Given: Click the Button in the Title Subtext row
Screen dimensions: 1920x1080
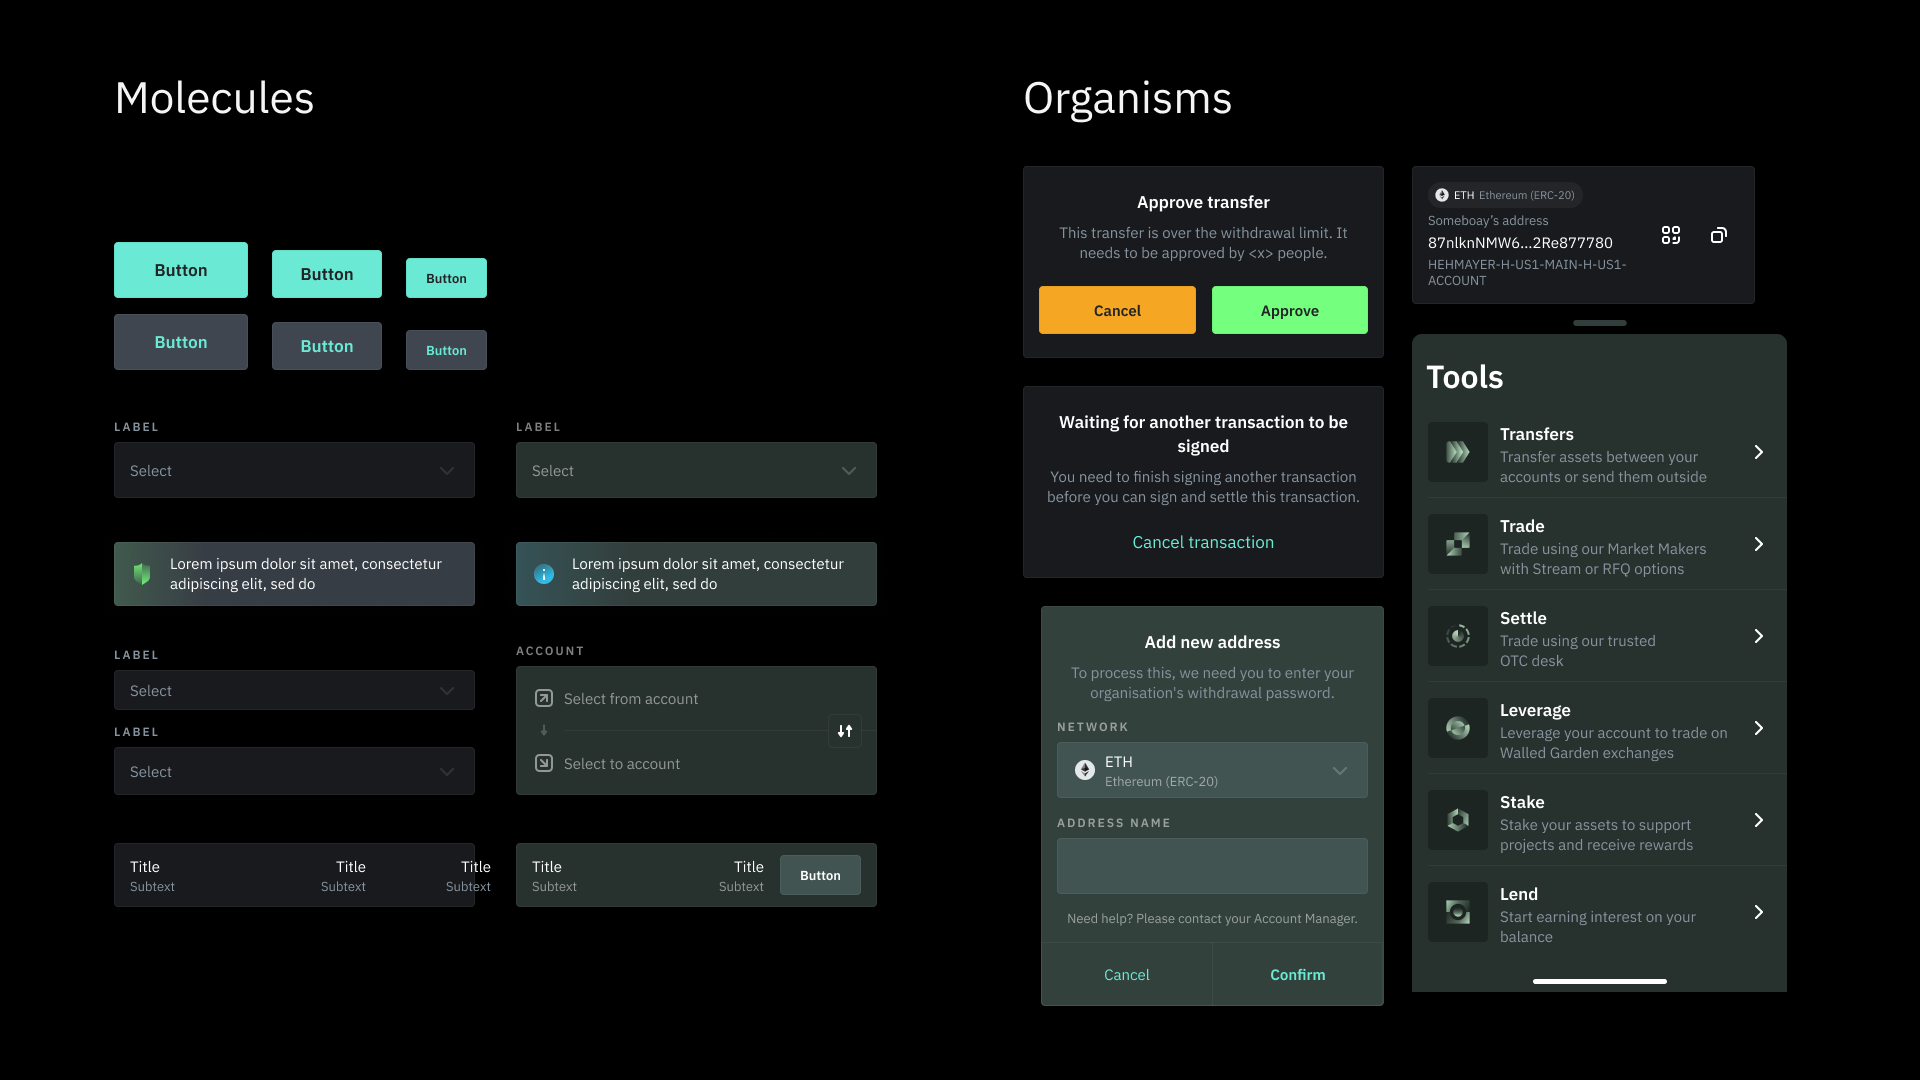Looking at the screenshot, I should point(820,875).
